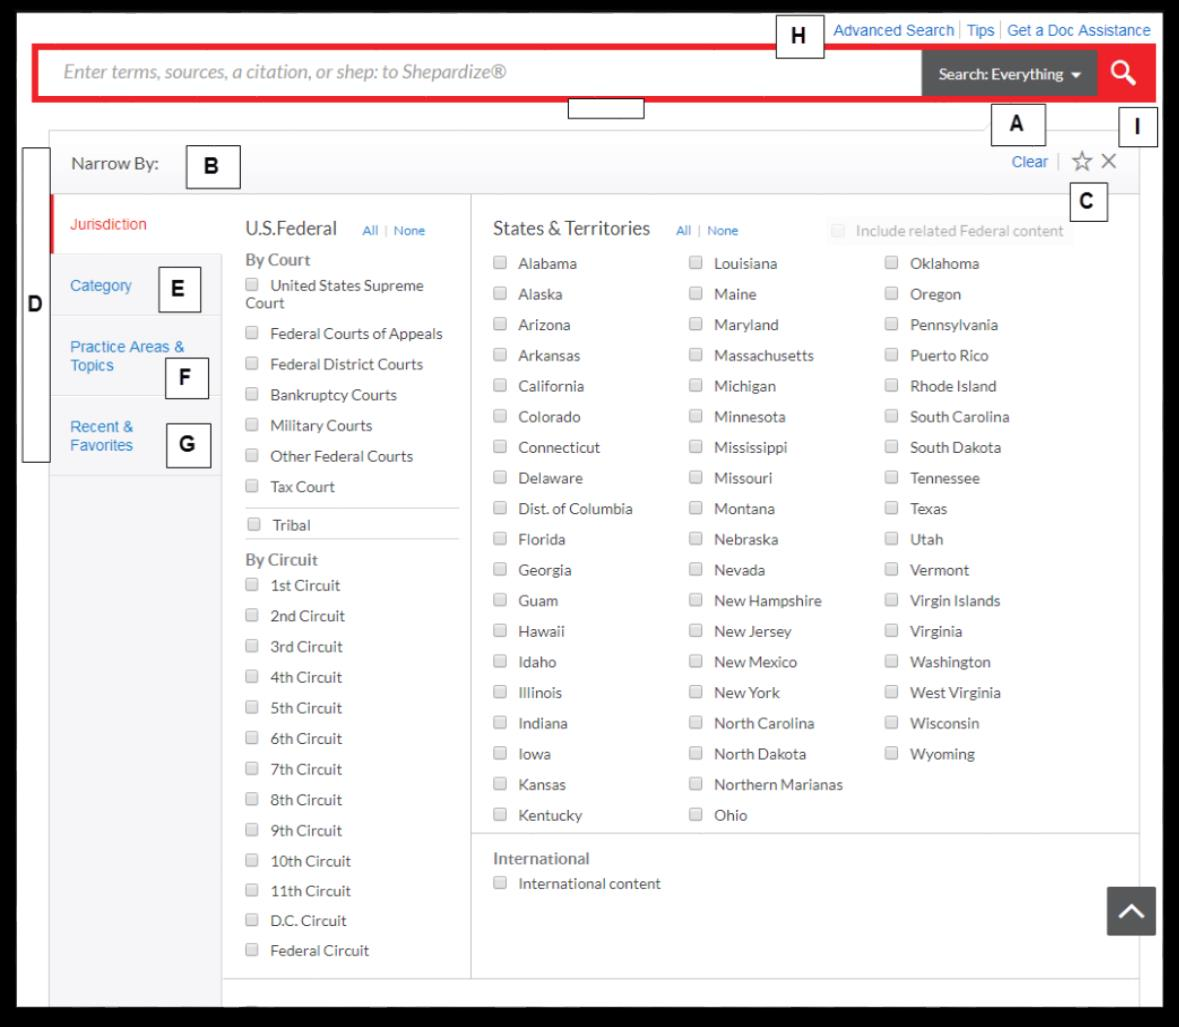Open the Search: Everything dropdown
1179x1027 pixels.
(1008, 74)
